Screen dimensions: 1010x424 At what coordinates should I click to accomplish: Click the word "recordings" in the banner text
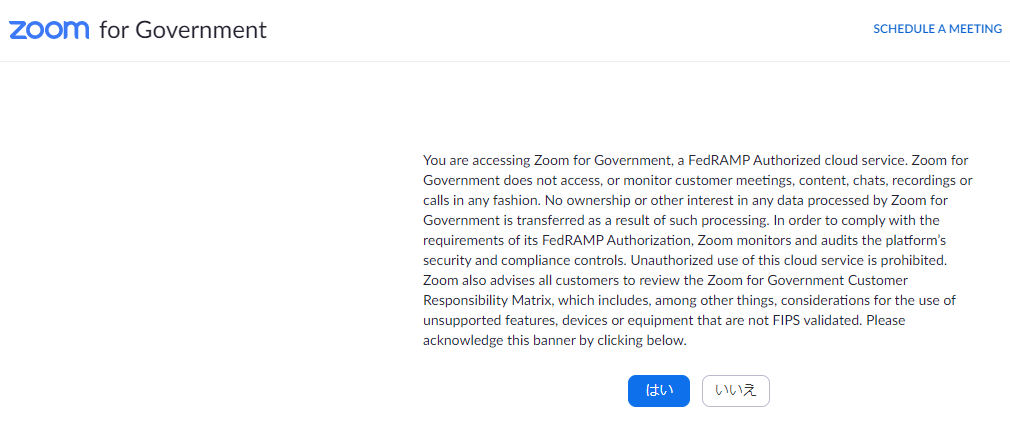[x=924, y=180]
